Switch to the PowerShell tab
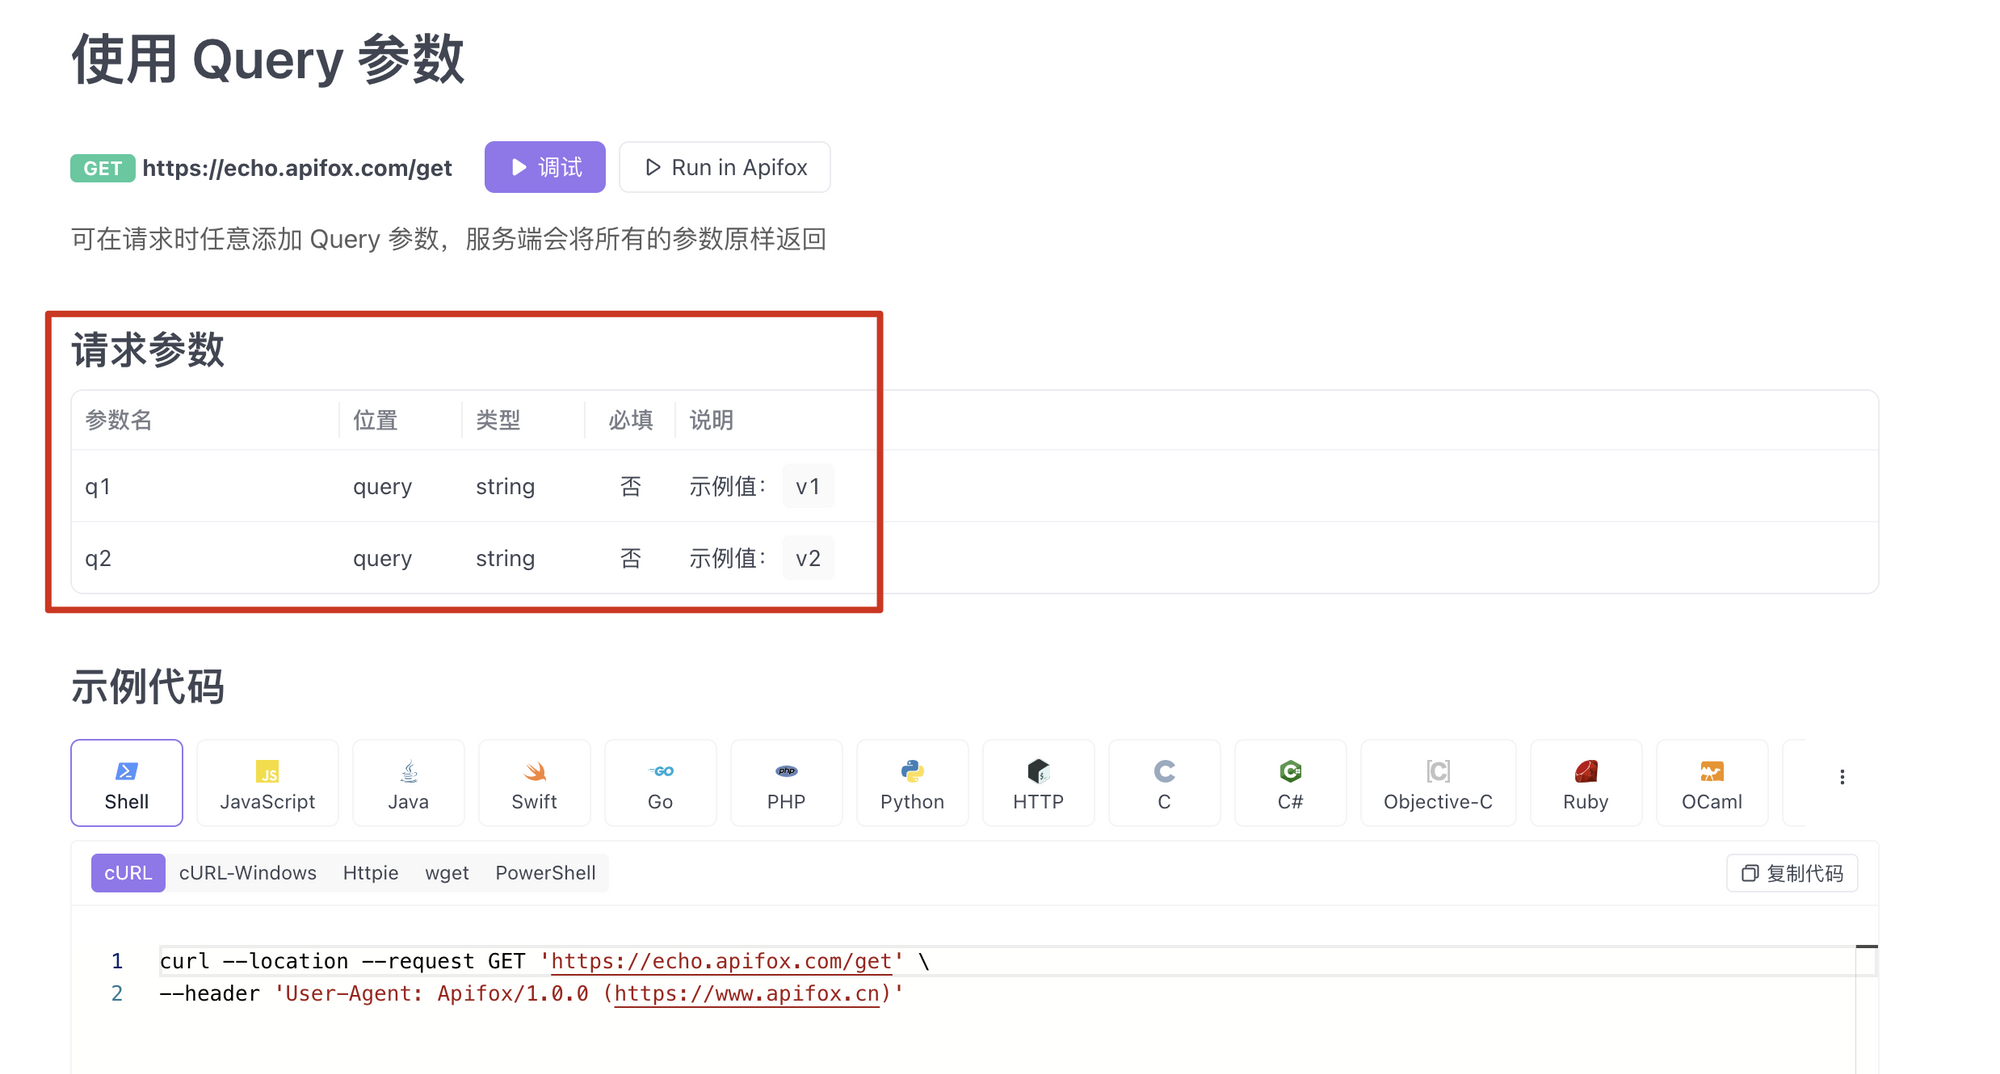Viewport: 2000px width, 1074px height. click(545, 872)
